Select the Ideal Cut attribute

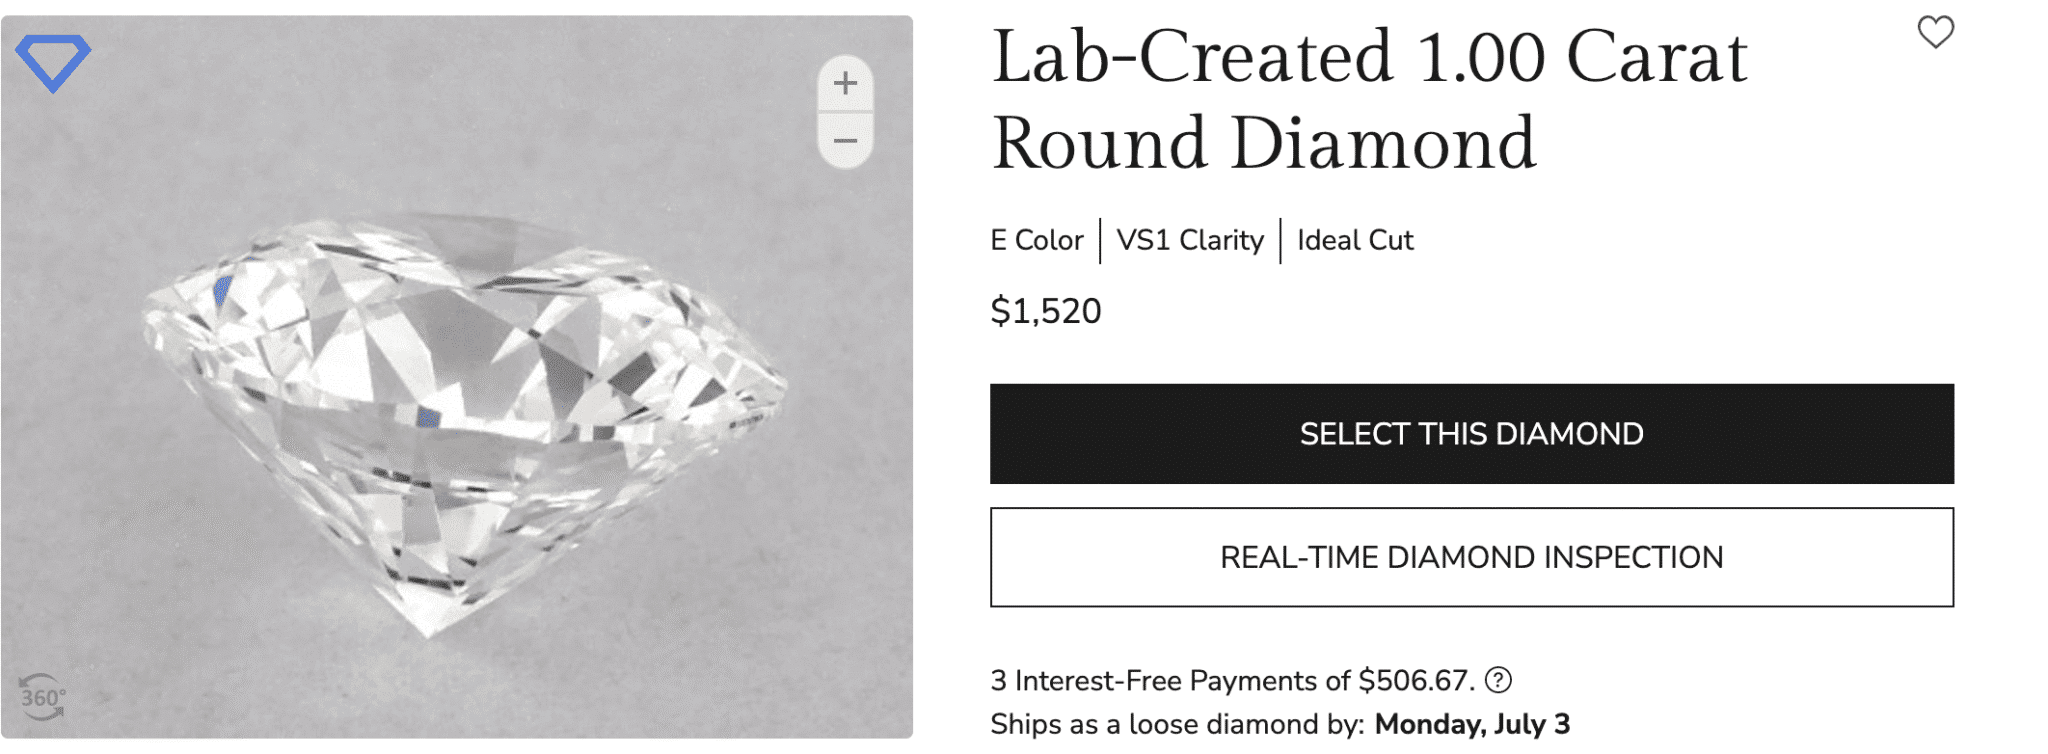(x=1355, y=241)
